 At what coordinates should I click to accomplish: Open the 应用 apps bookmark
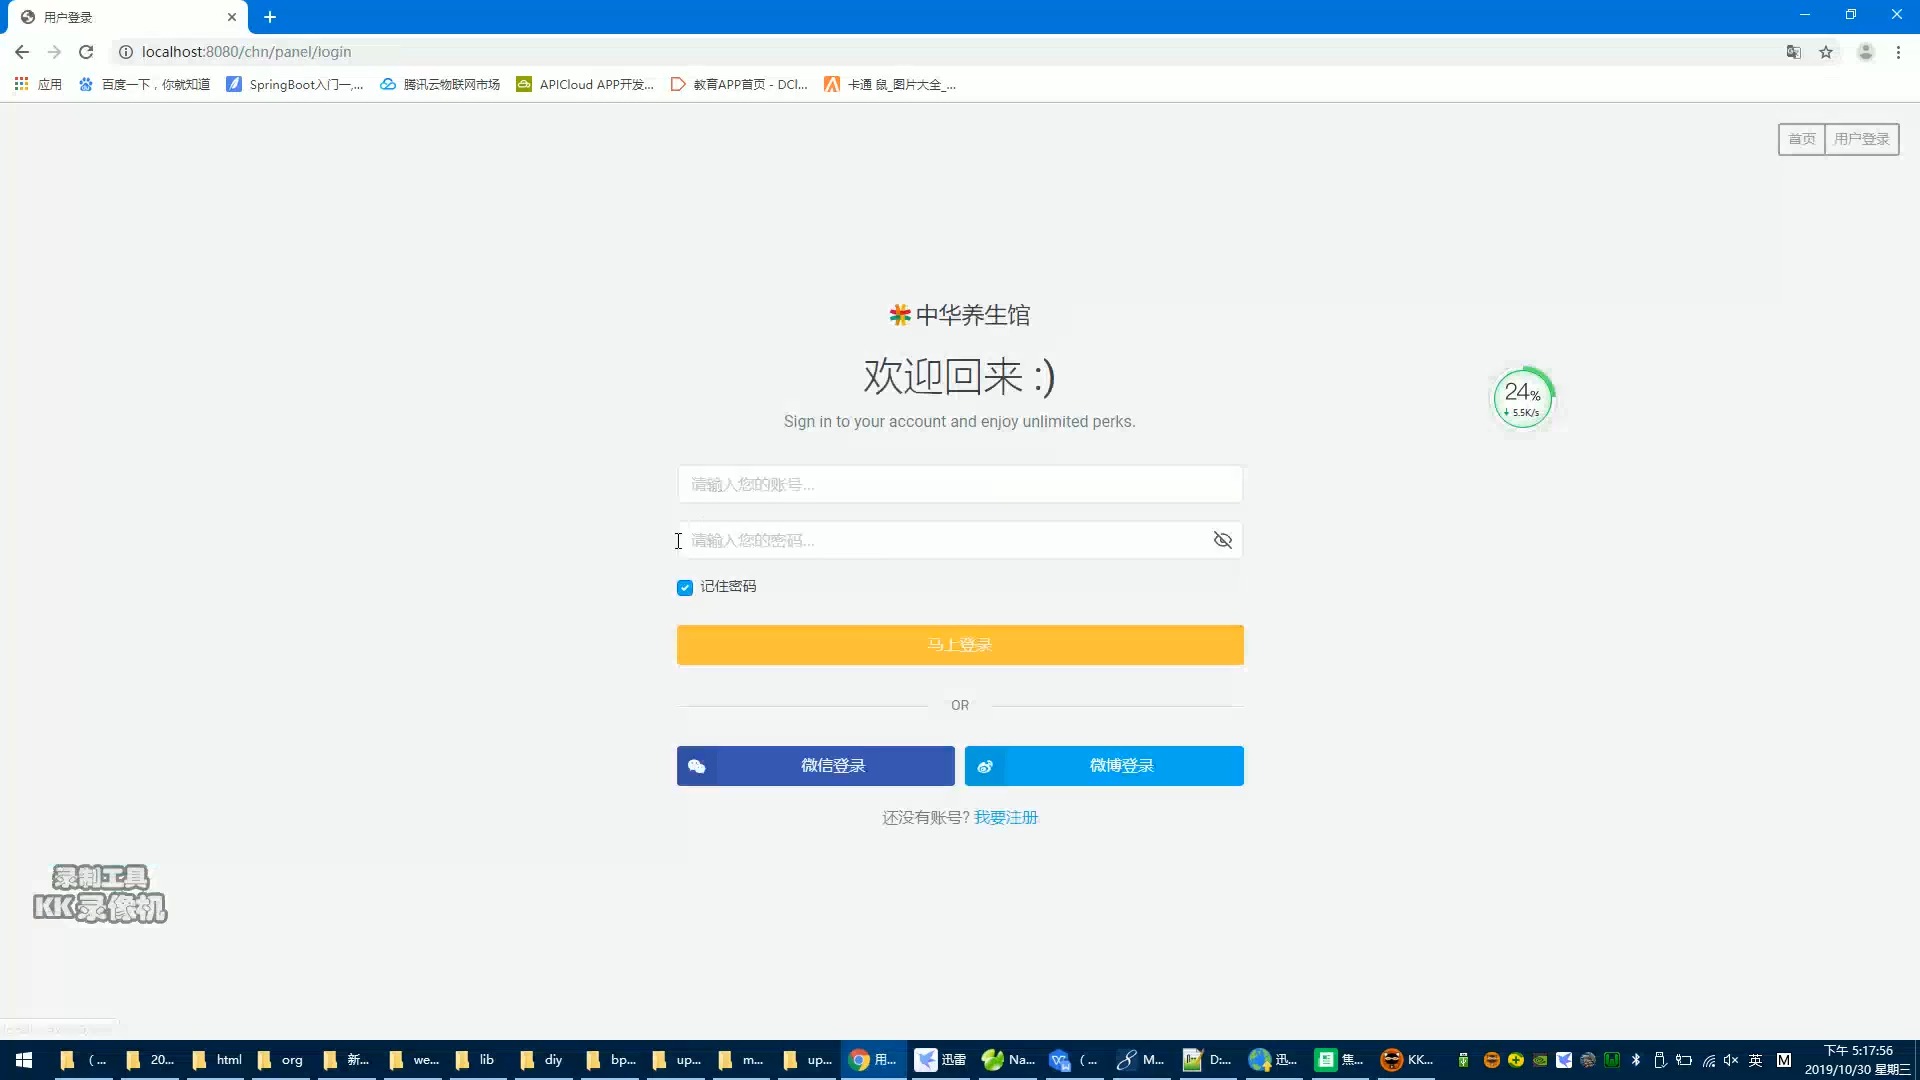(38, 85)
